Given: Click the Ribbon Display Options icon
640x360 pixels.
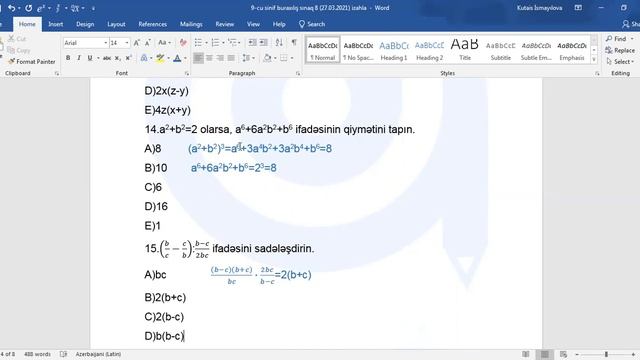Looking at the screenshot, I should point(578,8).
